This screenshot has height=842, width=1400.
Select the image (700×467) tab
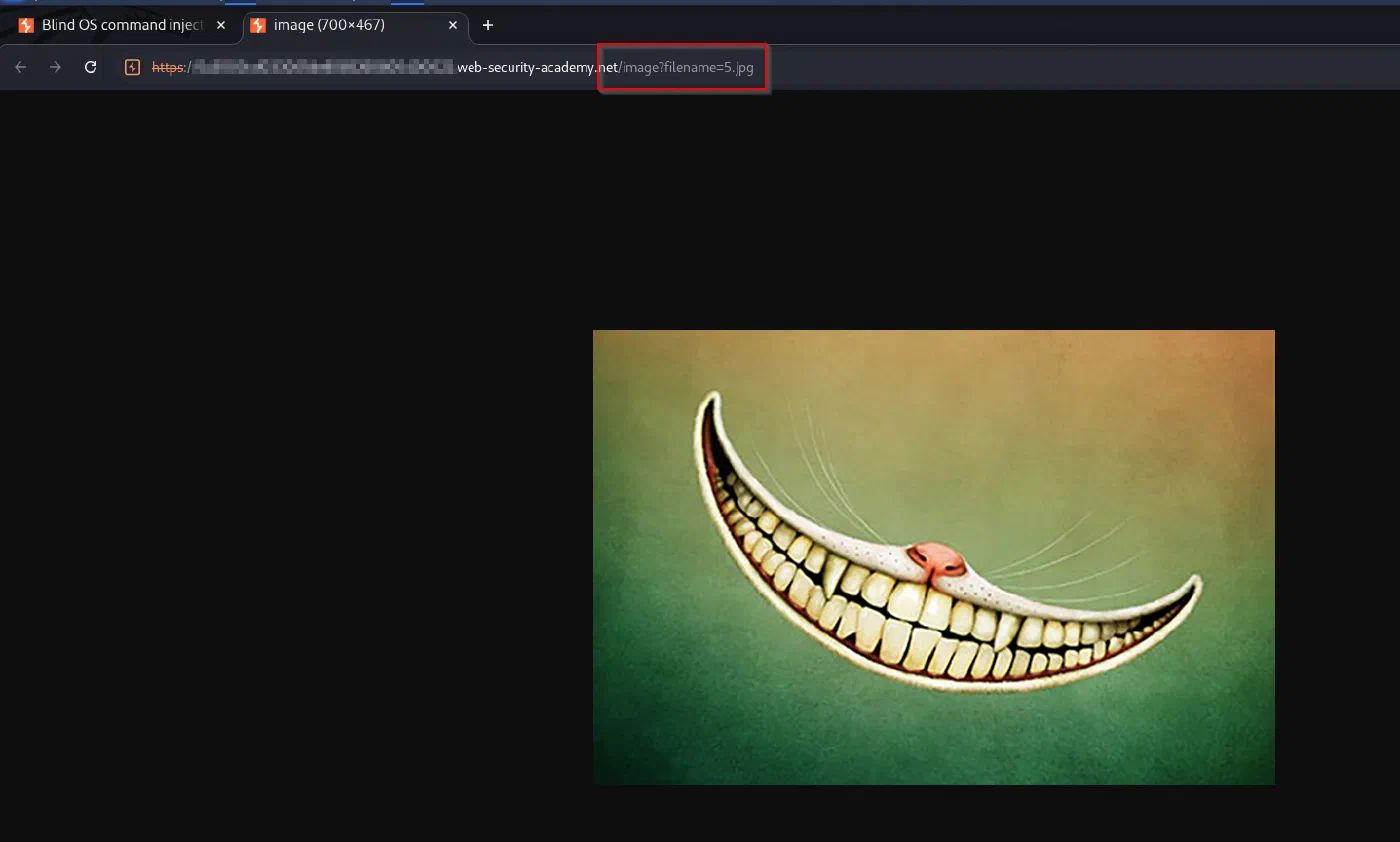click(355, 25)
